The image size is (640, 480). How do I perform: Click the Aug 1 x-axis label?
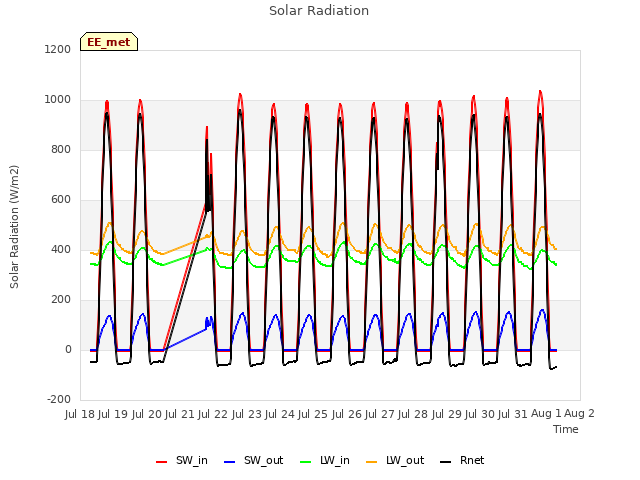point(546,414)
